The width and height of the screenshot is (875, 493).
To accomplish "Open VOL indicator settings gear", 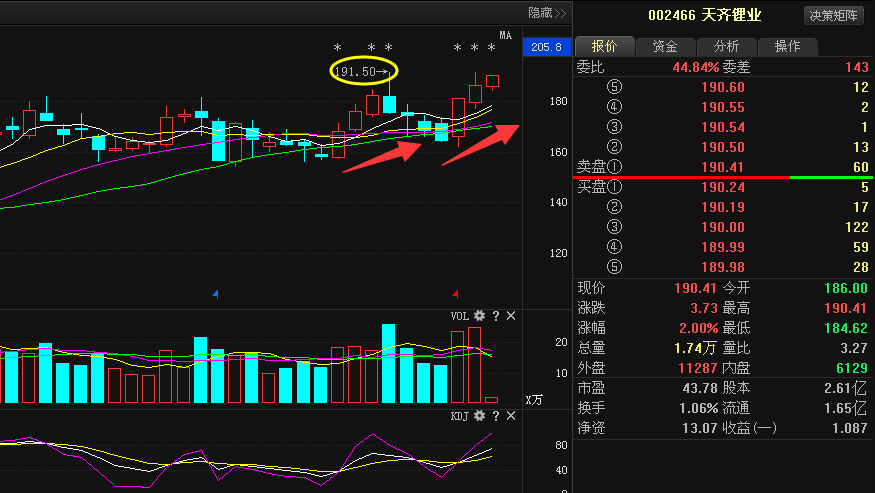I will click(x=480, y=316).
